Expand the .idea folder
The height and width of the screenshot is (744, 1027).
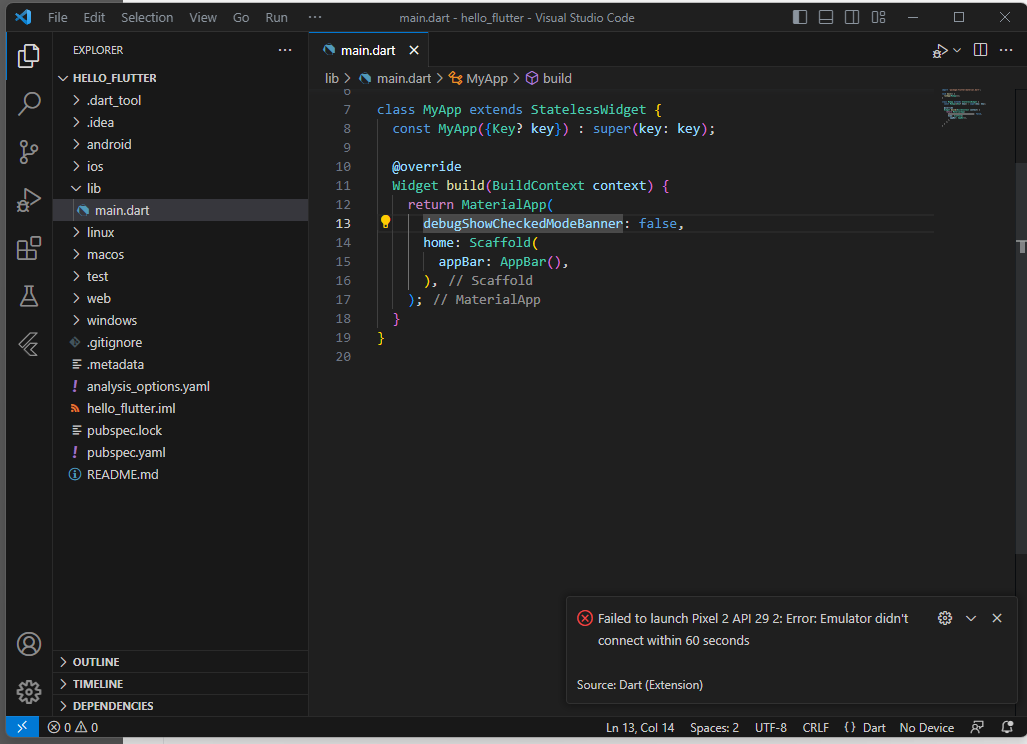180,122
